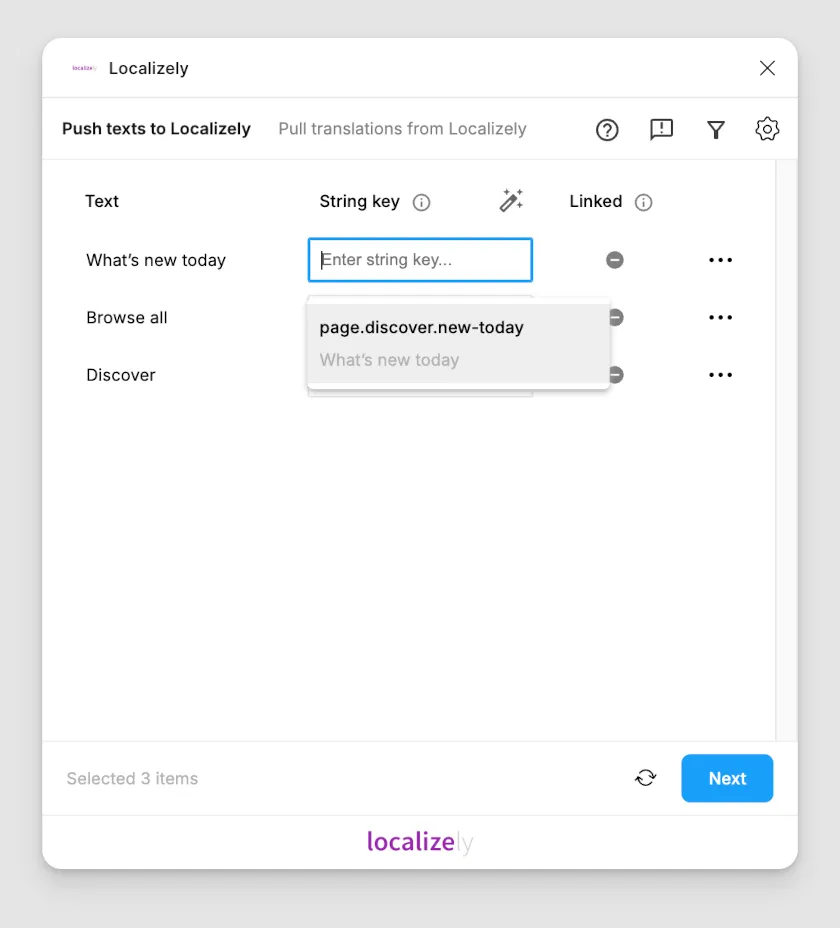Click the Localizely logo in title bar
The width and height of the screenshot is (840, 928).
tap(84, 68)
